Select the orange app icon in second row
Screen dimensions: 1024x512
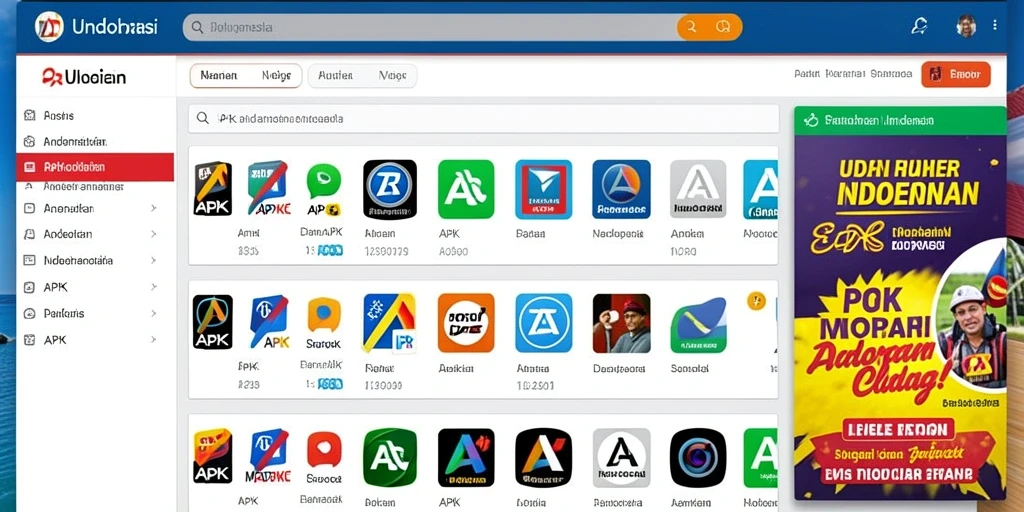click(466, 323)
